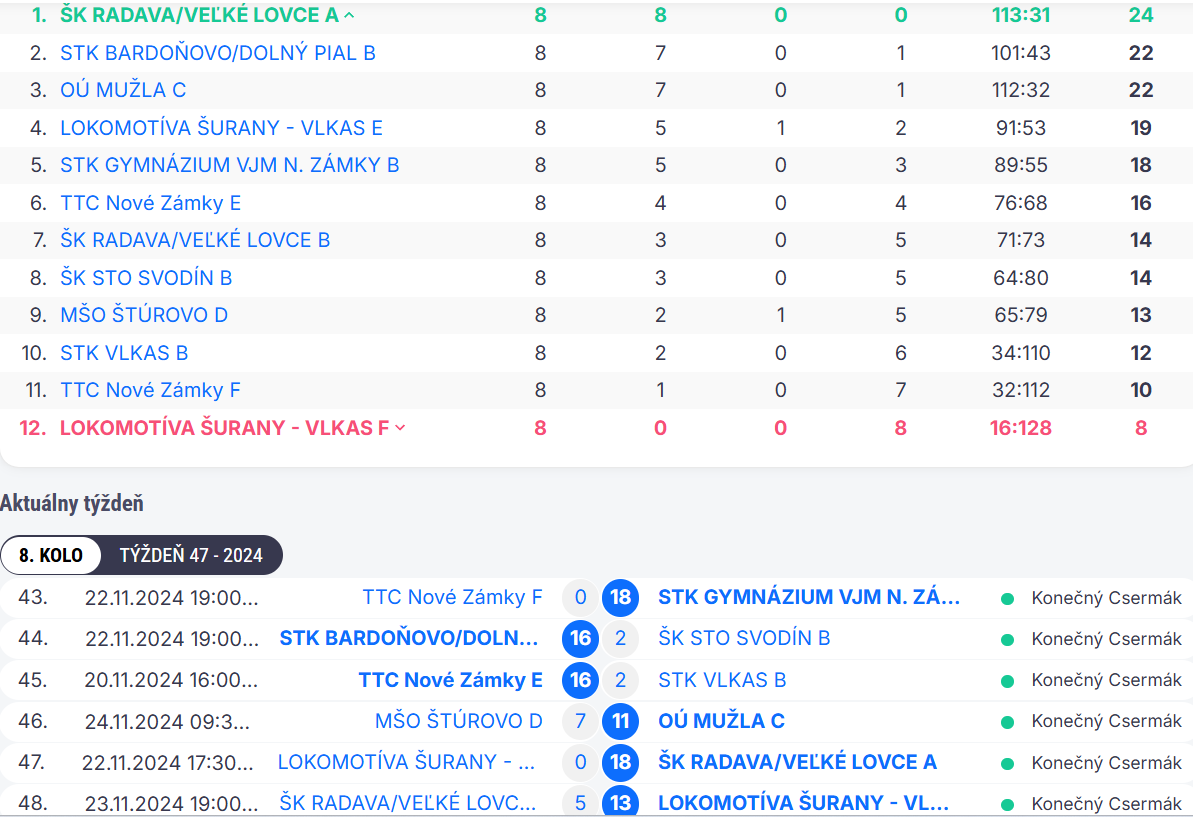
Task: Click date 24.11.2024 09:3... in match 46
Action: click(167, 721)
